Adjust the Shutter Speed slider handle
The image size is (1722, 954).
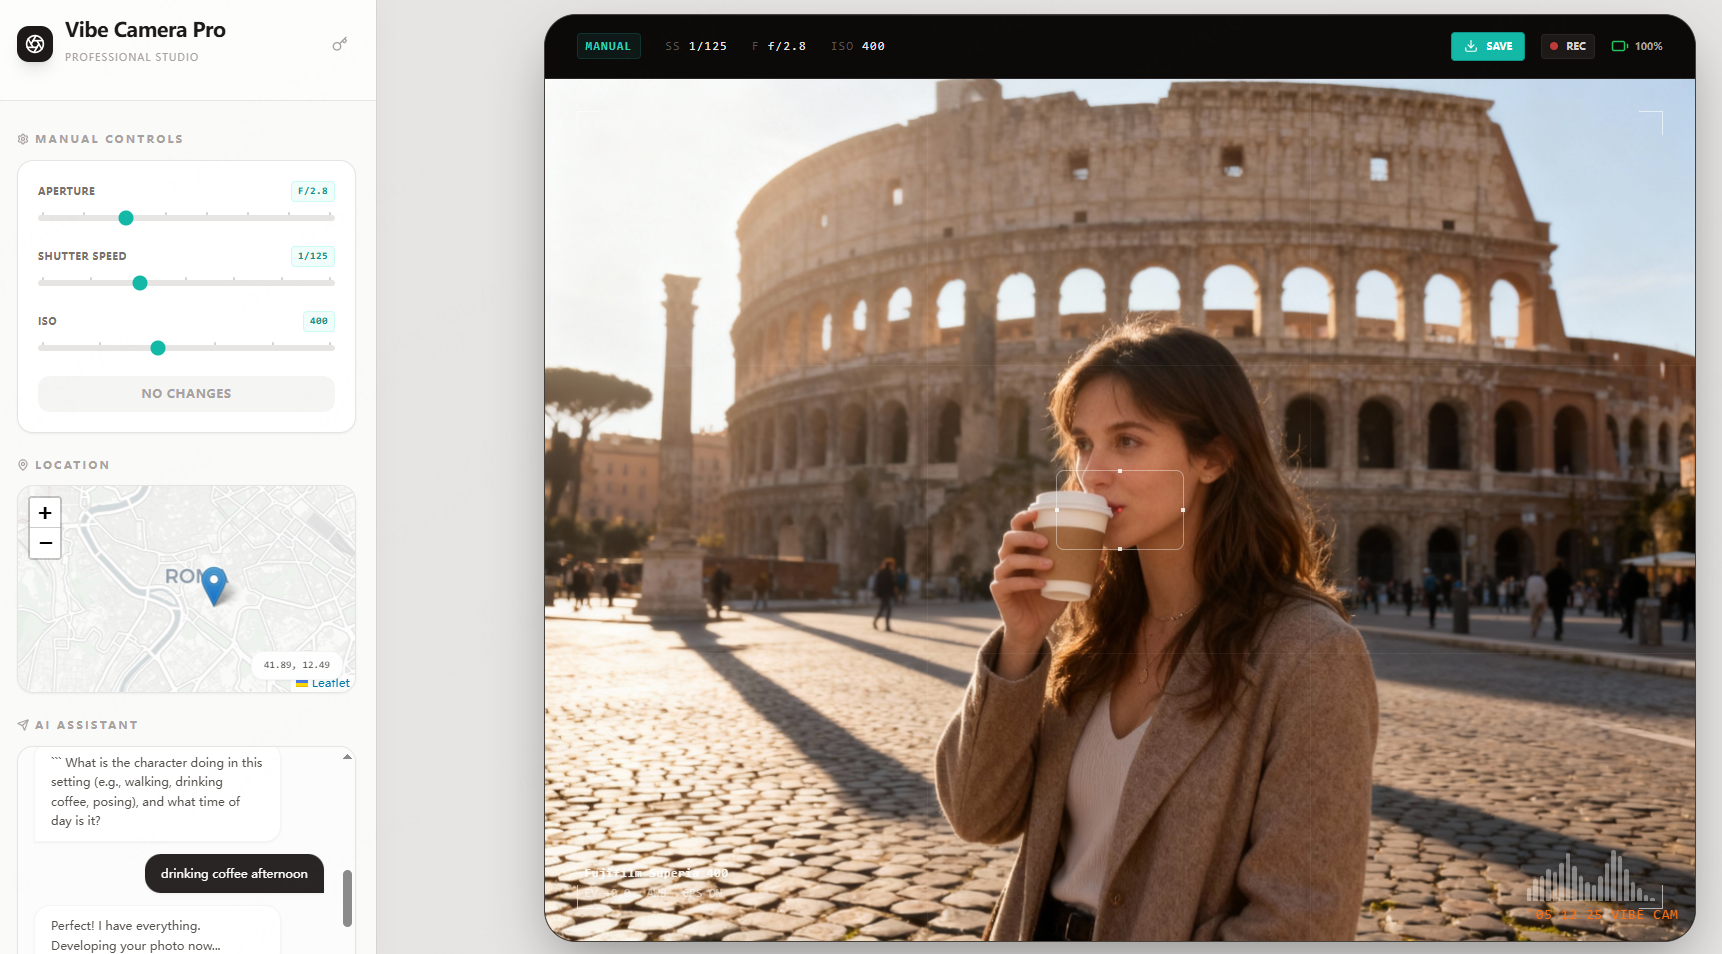[140, 283]
